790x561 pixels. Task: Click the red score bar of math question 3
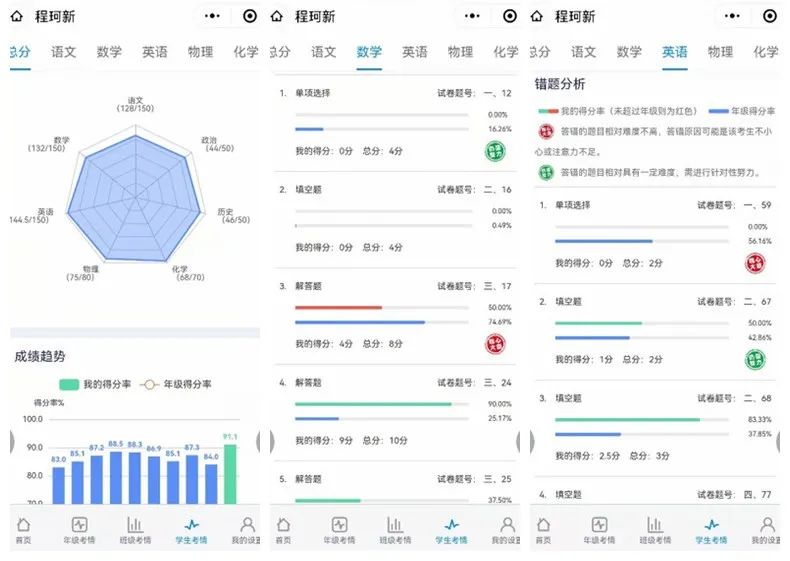pyautogui.click(x=339, y=307)
